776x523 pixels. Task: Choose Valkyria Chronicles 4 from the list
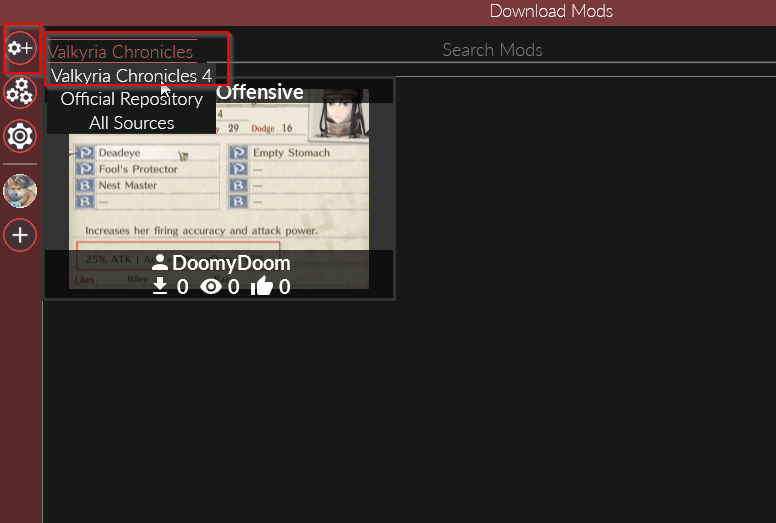tap(132, 76)
